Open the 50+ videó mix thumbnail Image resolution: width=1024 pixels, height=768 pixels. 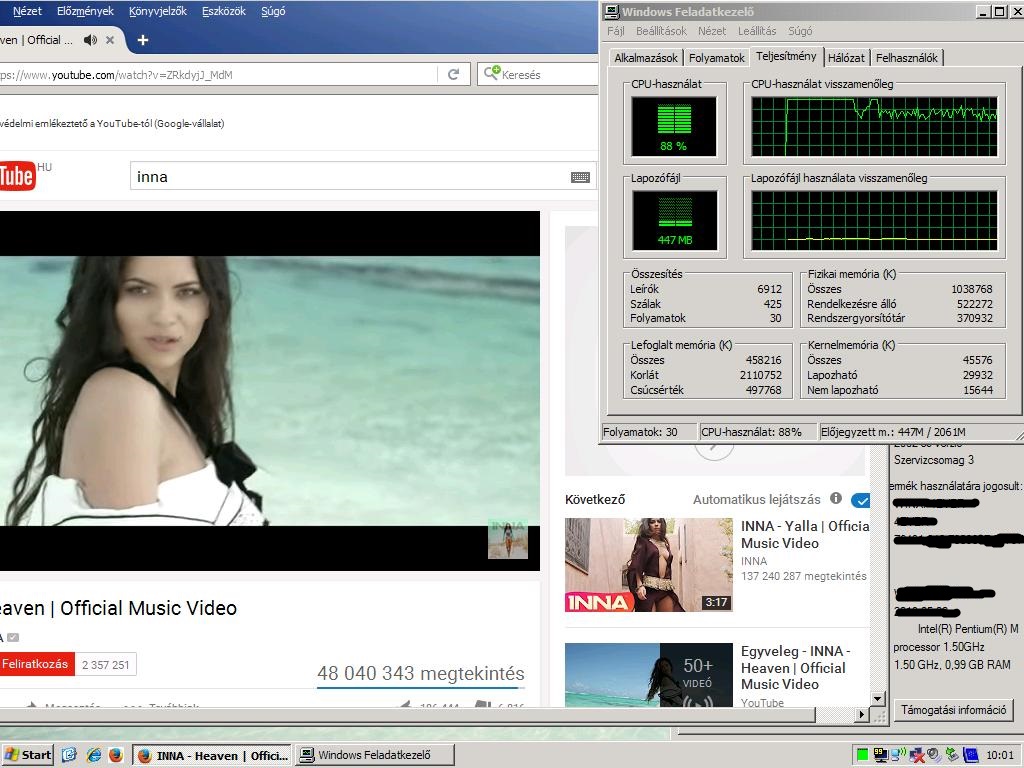point(648,675)
